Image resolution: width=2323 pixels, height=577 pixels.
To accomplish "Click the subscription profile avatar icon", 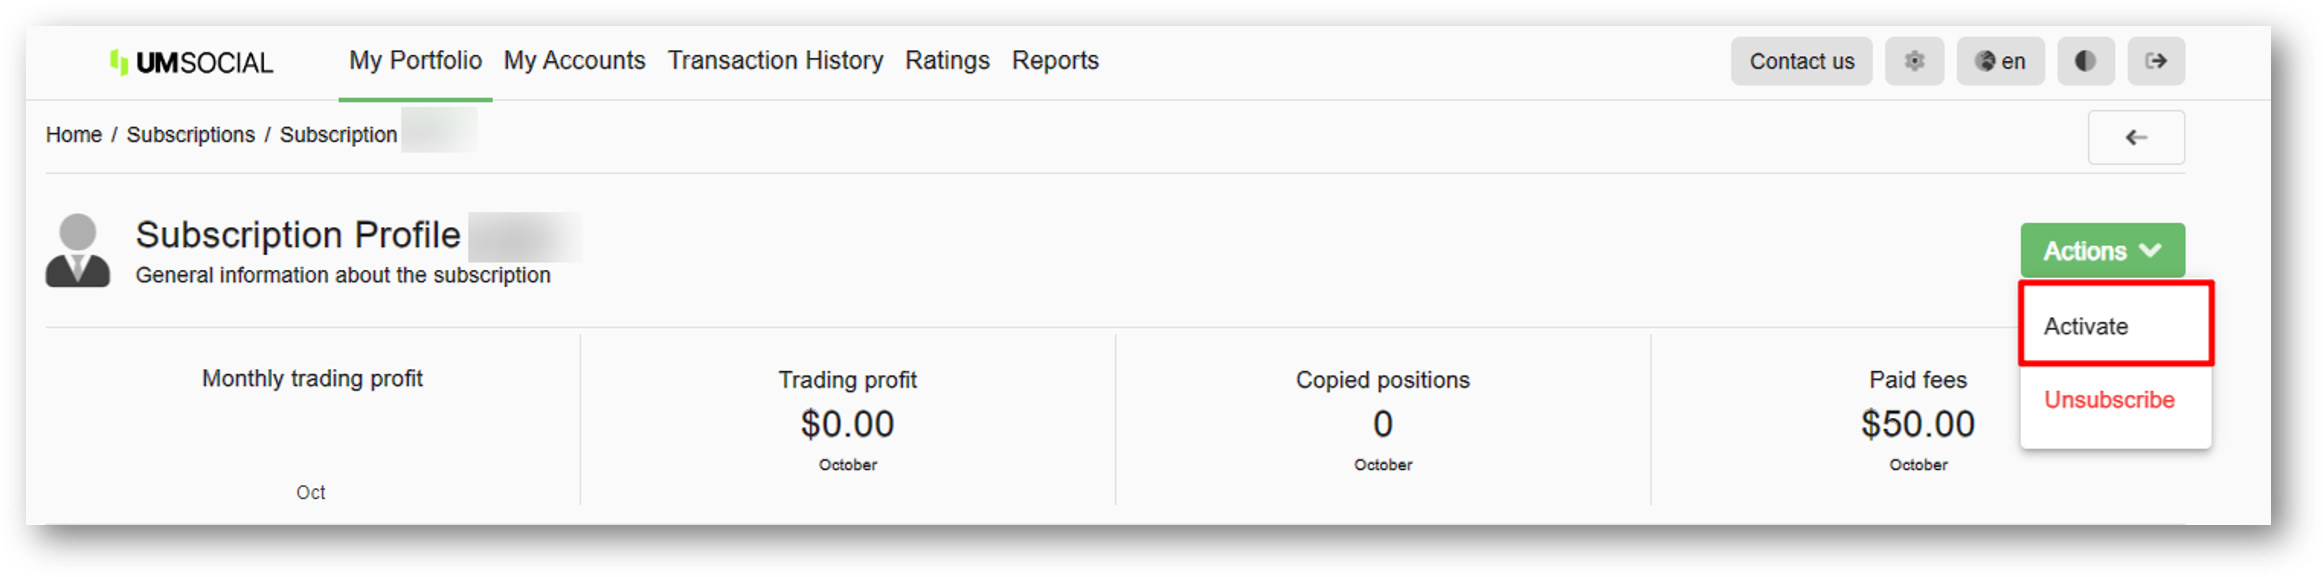I will (x=78, y=250).
